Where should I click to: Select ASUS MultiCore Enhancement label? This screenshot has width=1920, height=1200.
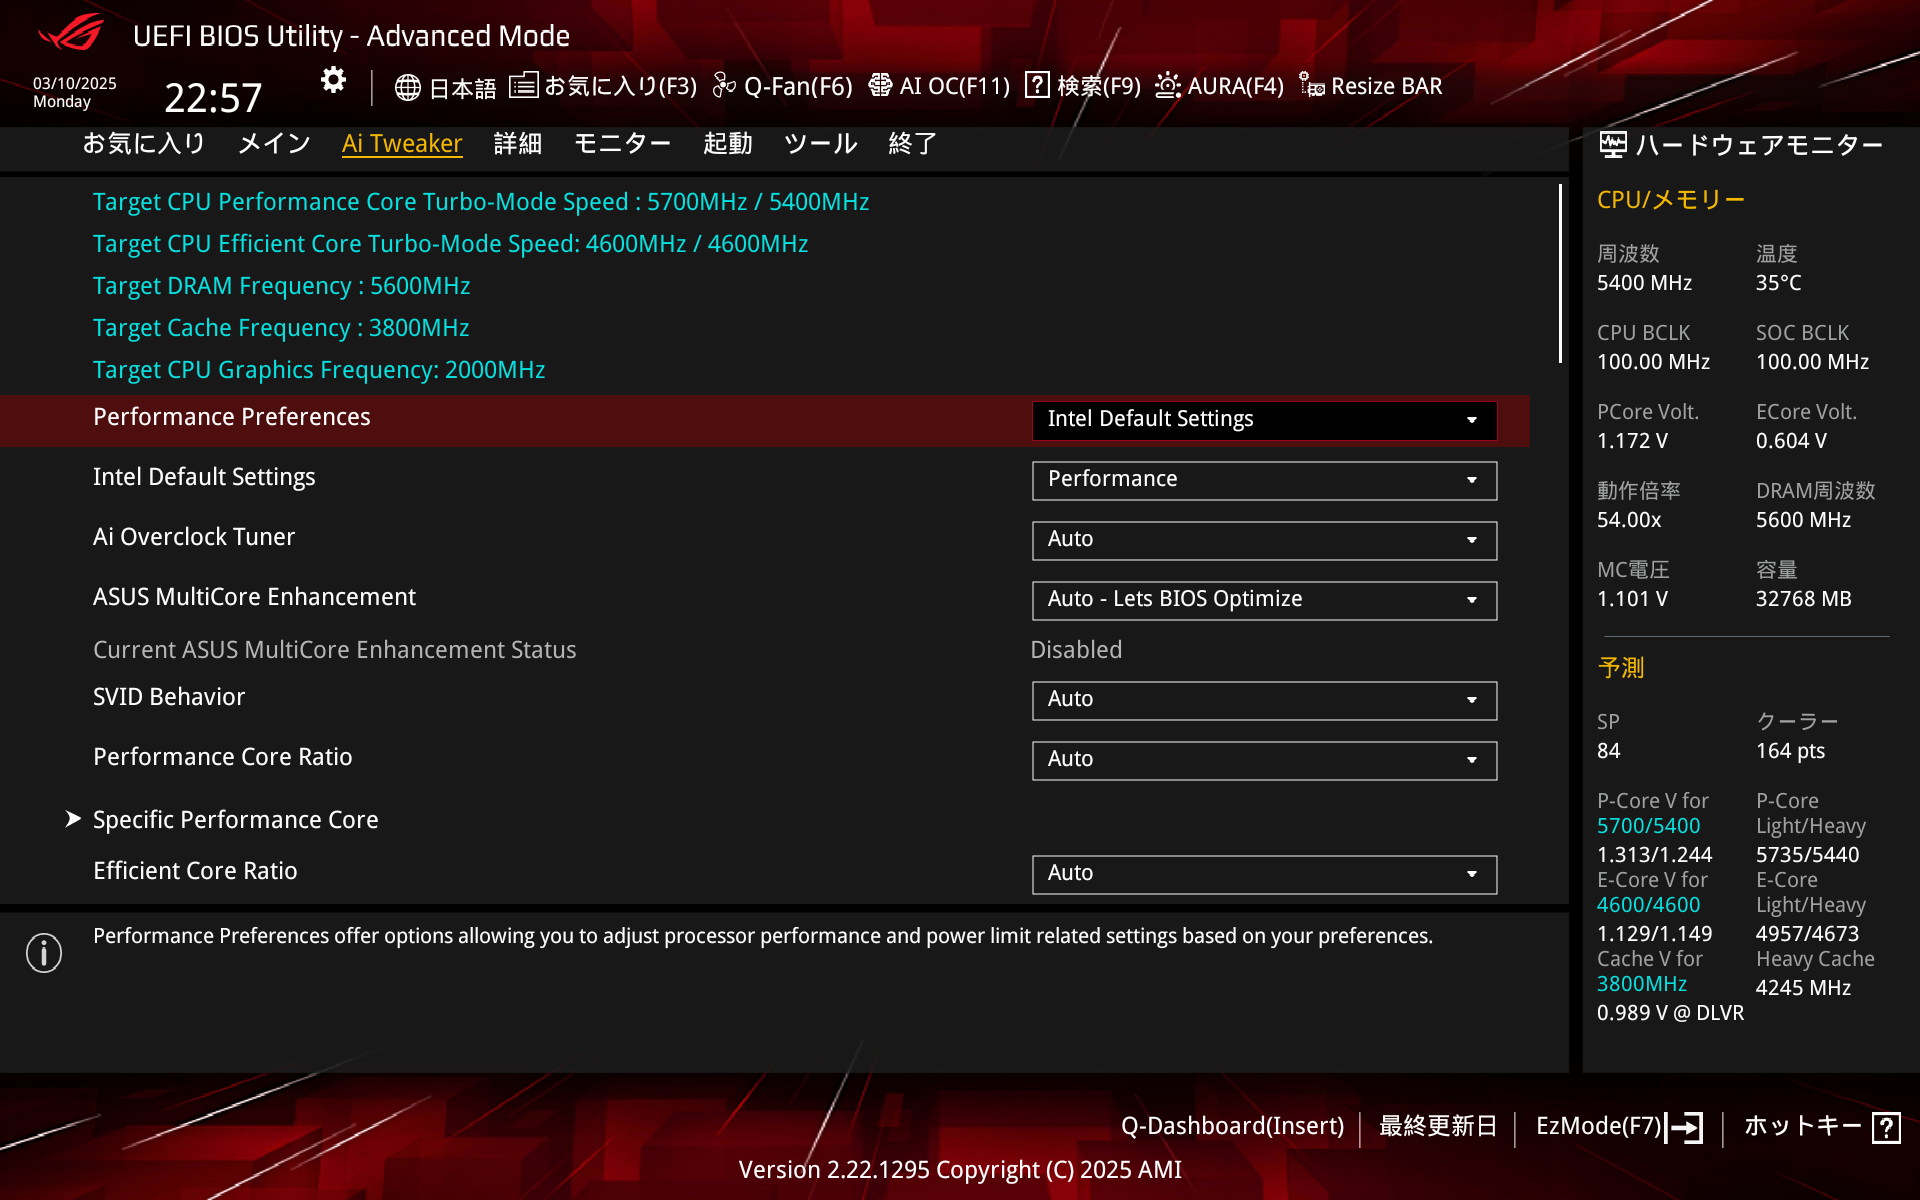[x=254, y=597]
